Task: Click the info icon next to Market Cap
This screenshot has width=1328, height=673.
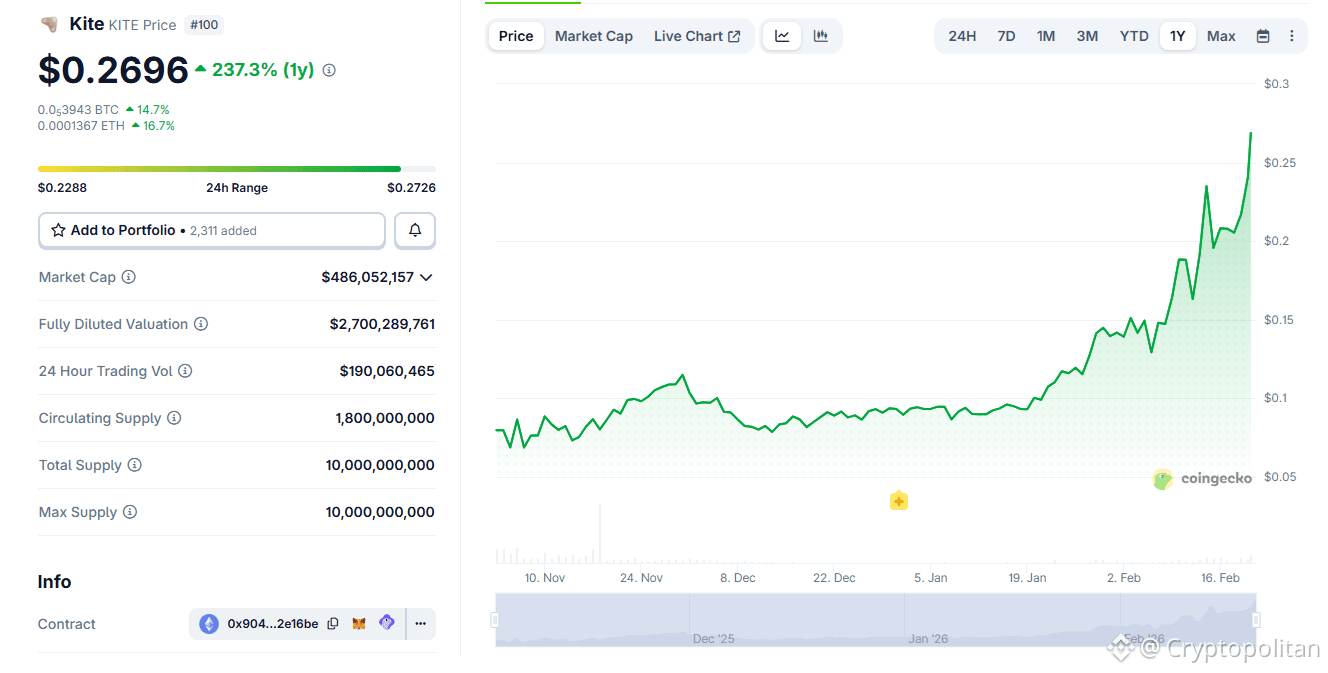Action: pos(130,277)
